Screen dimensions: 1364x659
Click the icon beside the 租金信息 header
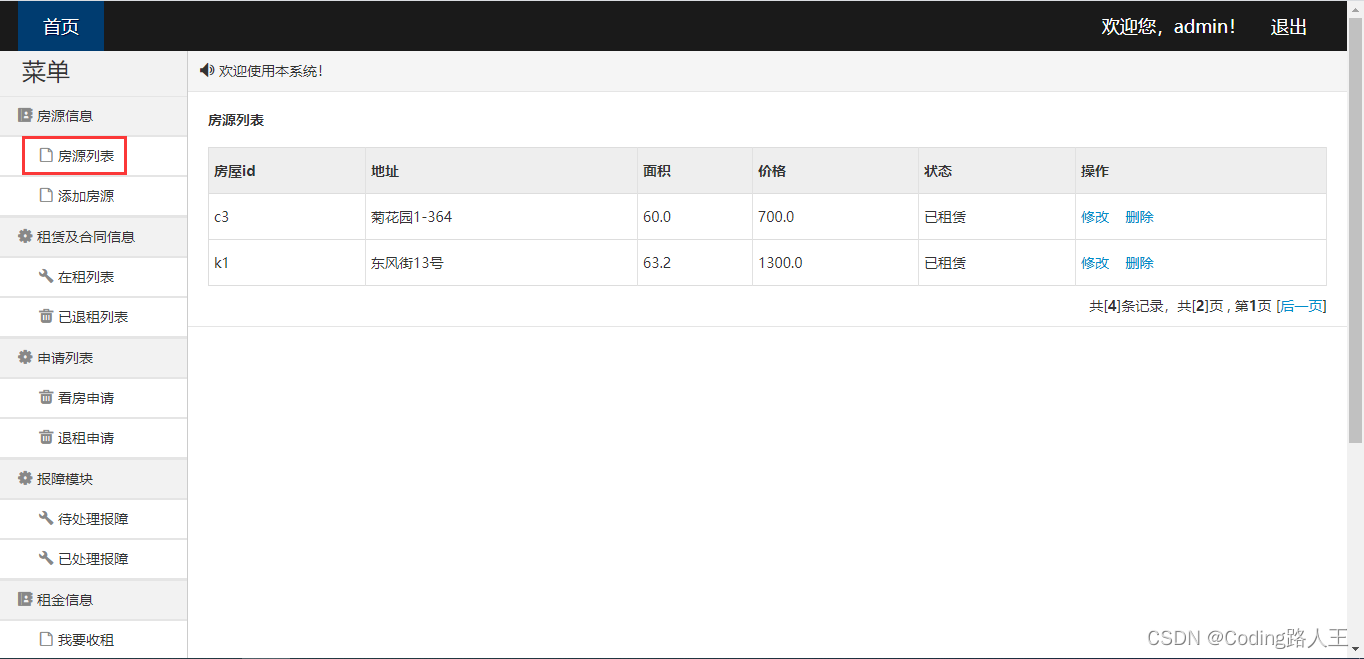coord(25,599)
